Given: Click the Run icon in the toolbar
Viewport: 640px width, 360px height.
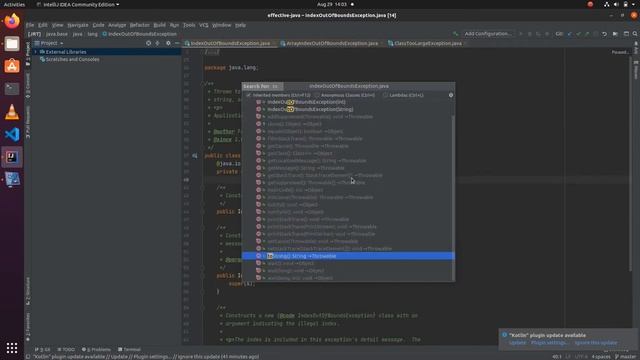Looking at the screenshot, I should [x=521, y=34].
